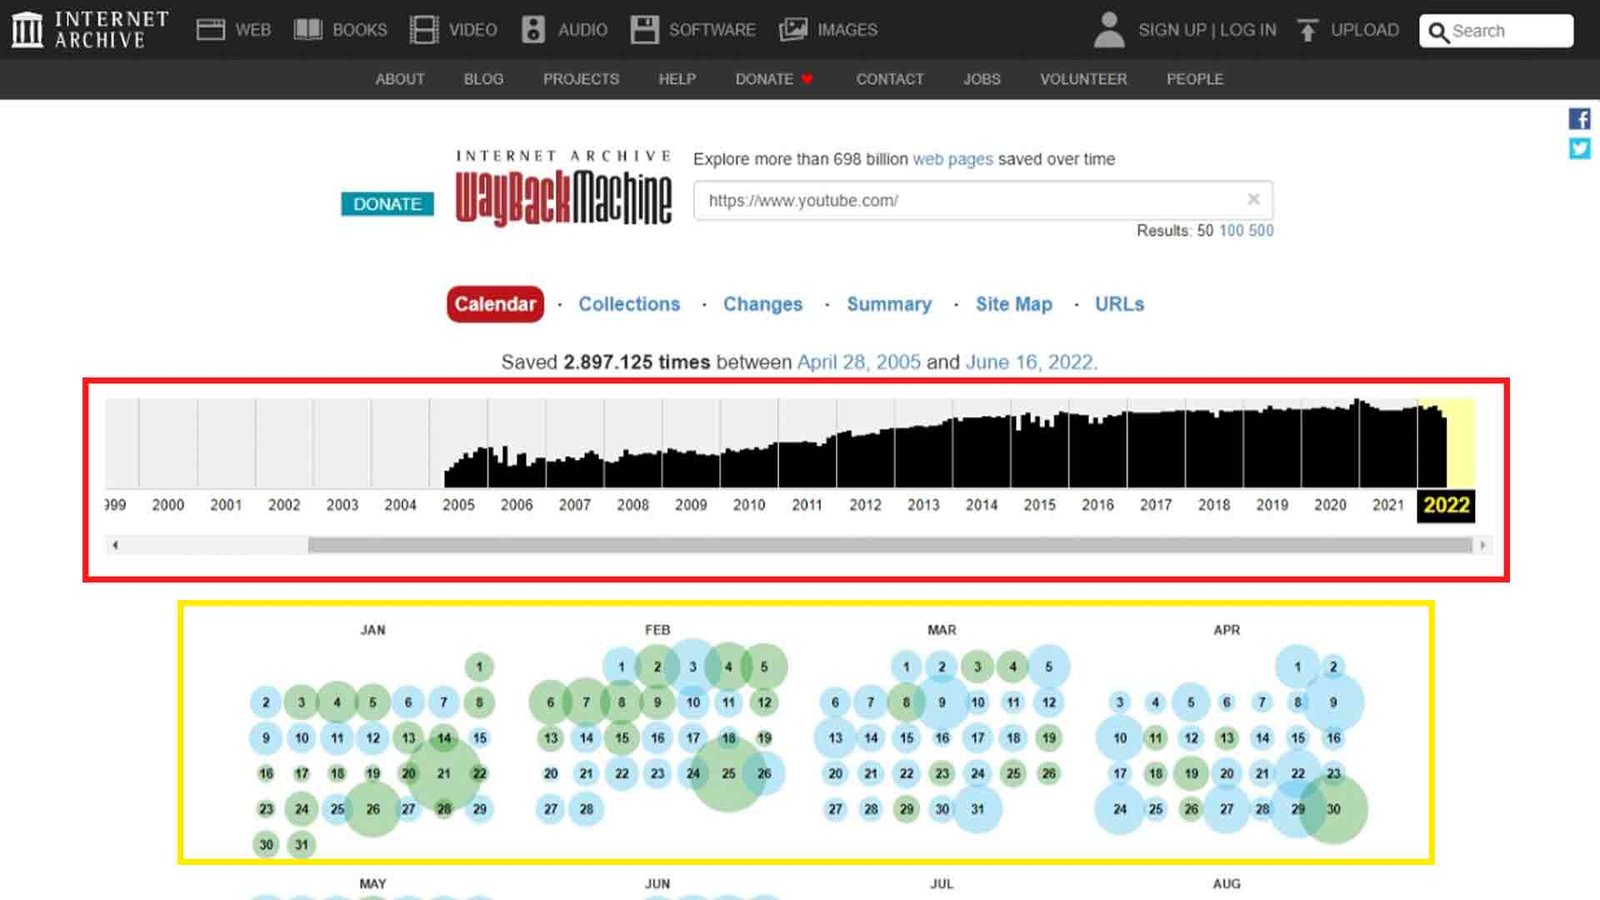Share page via Facebook icon
The width and height of the screenshot is (1600, 900).
tap(1579, 119)
